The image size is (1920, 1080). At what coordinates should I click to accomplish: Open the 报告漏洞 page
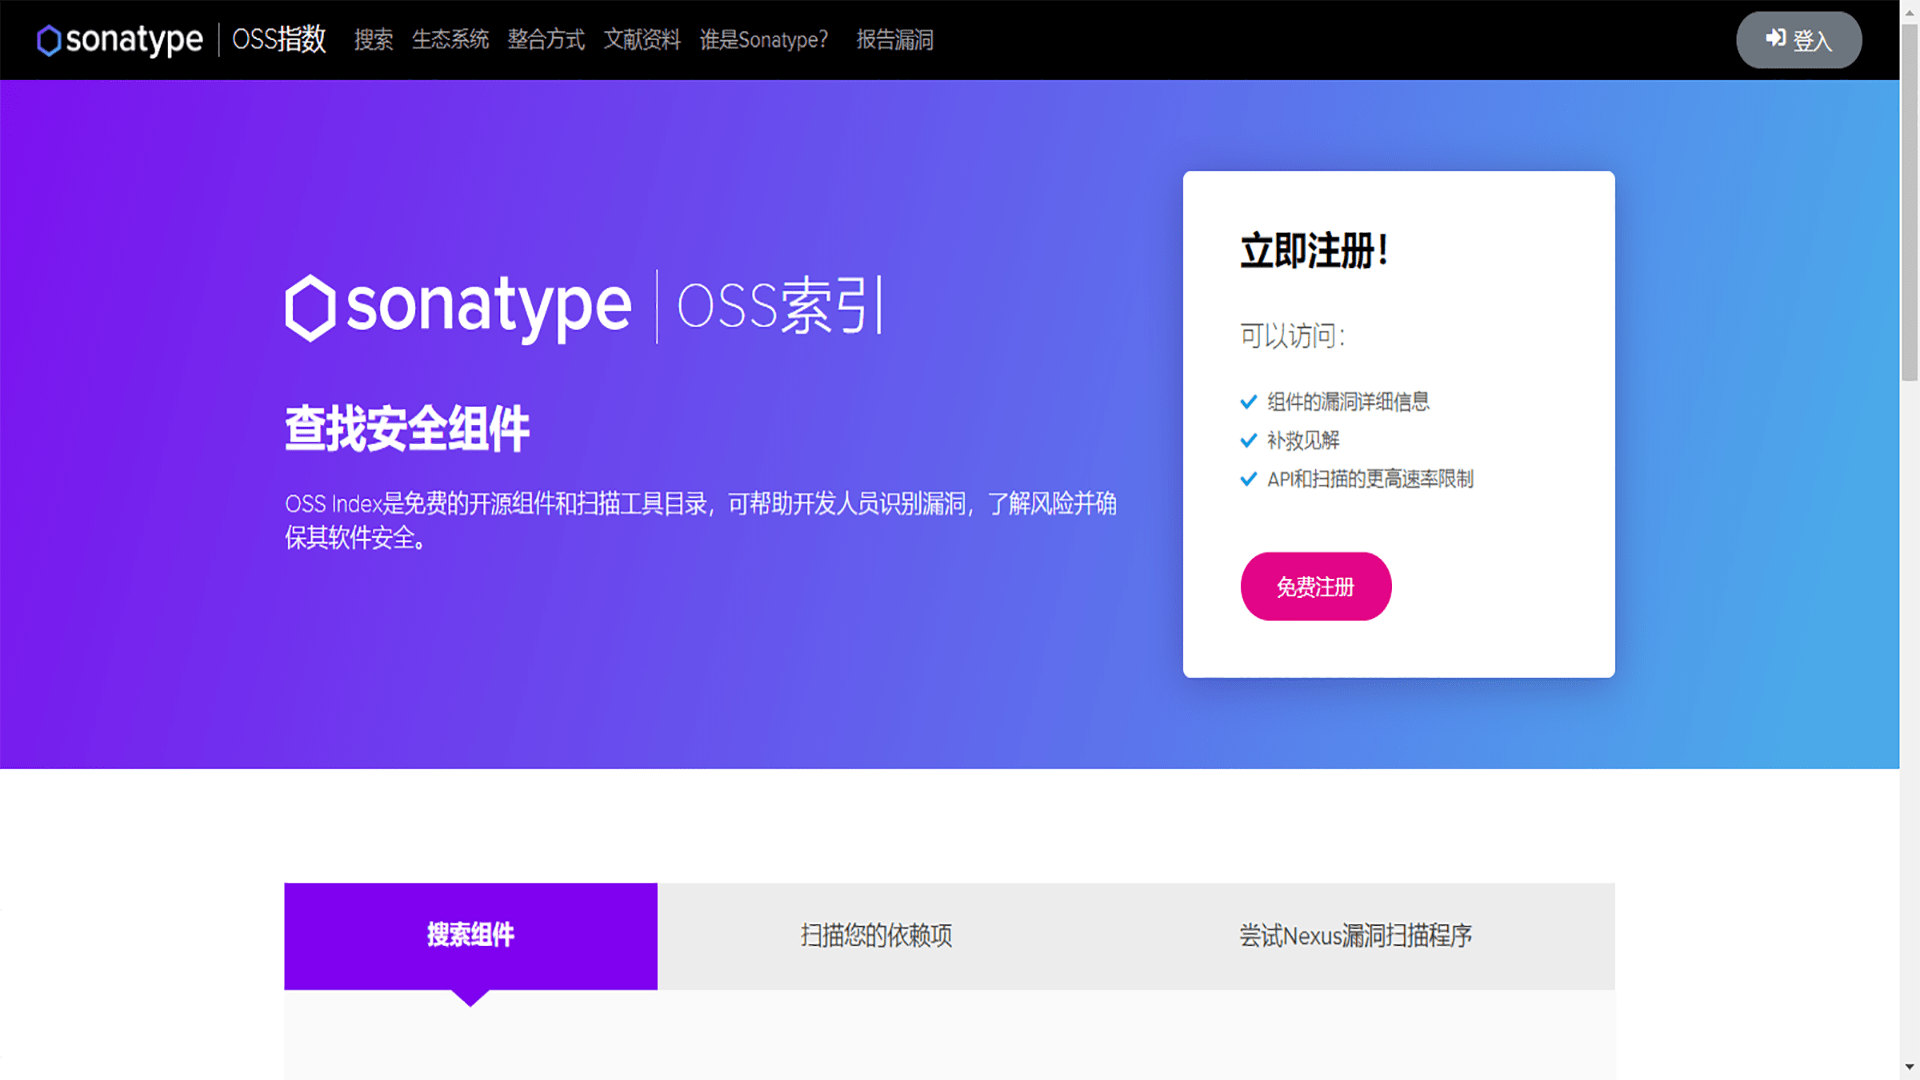coord(894,40)
